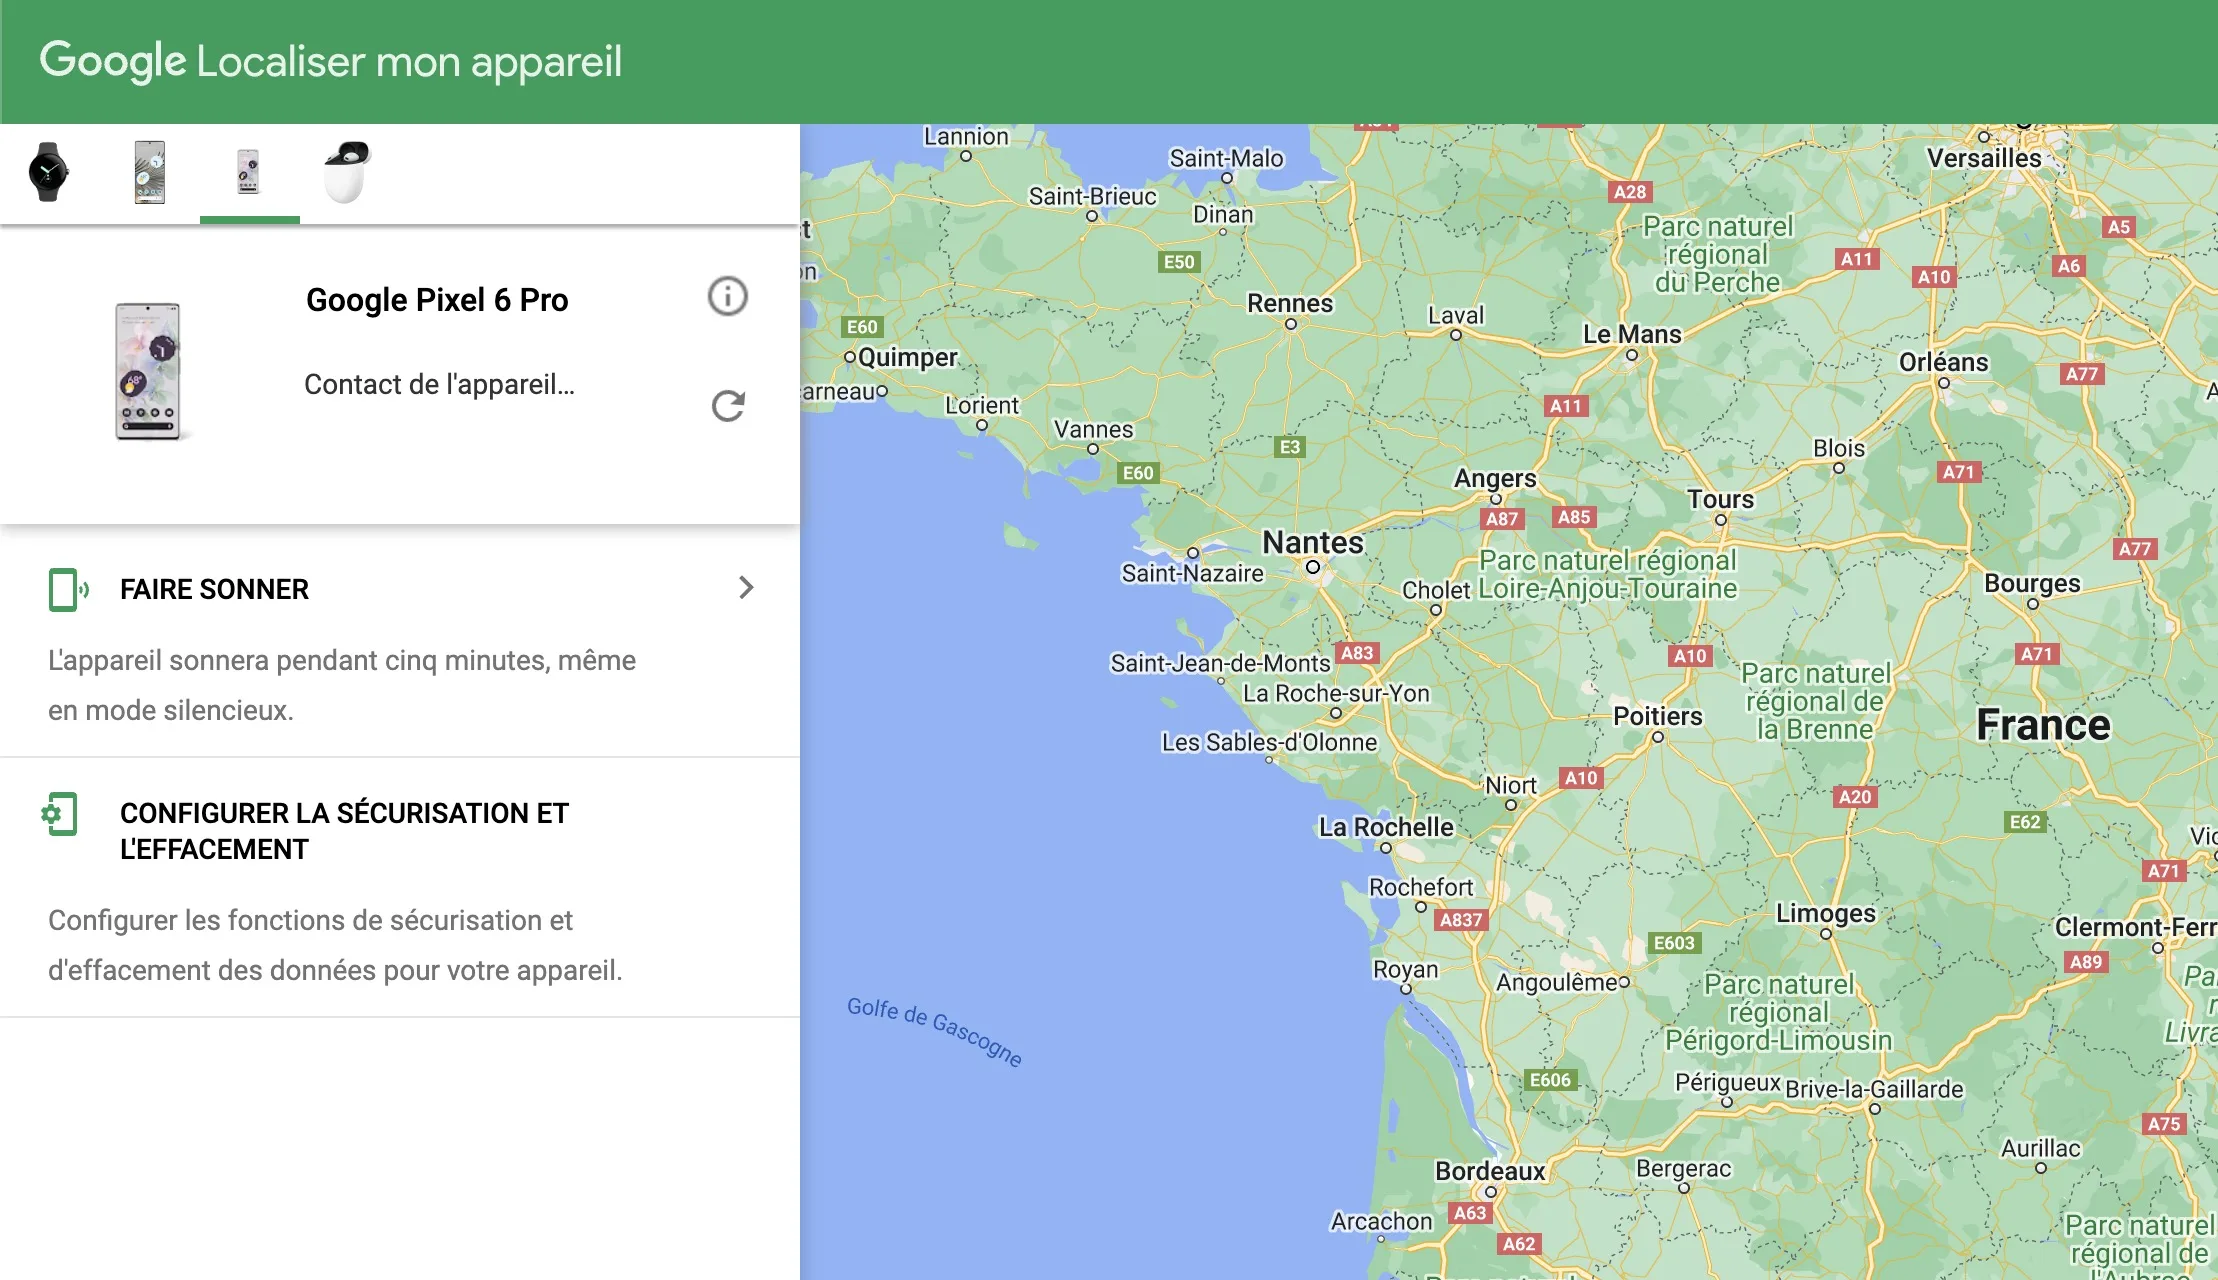Open Configurer la sécurisation et l'effacement
The width and height of the screenshot is (2218, 1280).
[x=344, y=831]
